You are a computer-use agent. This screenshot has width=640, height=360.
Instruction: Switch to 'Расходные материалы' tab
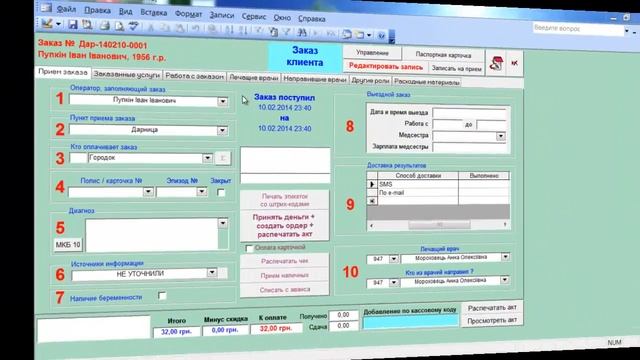tap(427, 82)
